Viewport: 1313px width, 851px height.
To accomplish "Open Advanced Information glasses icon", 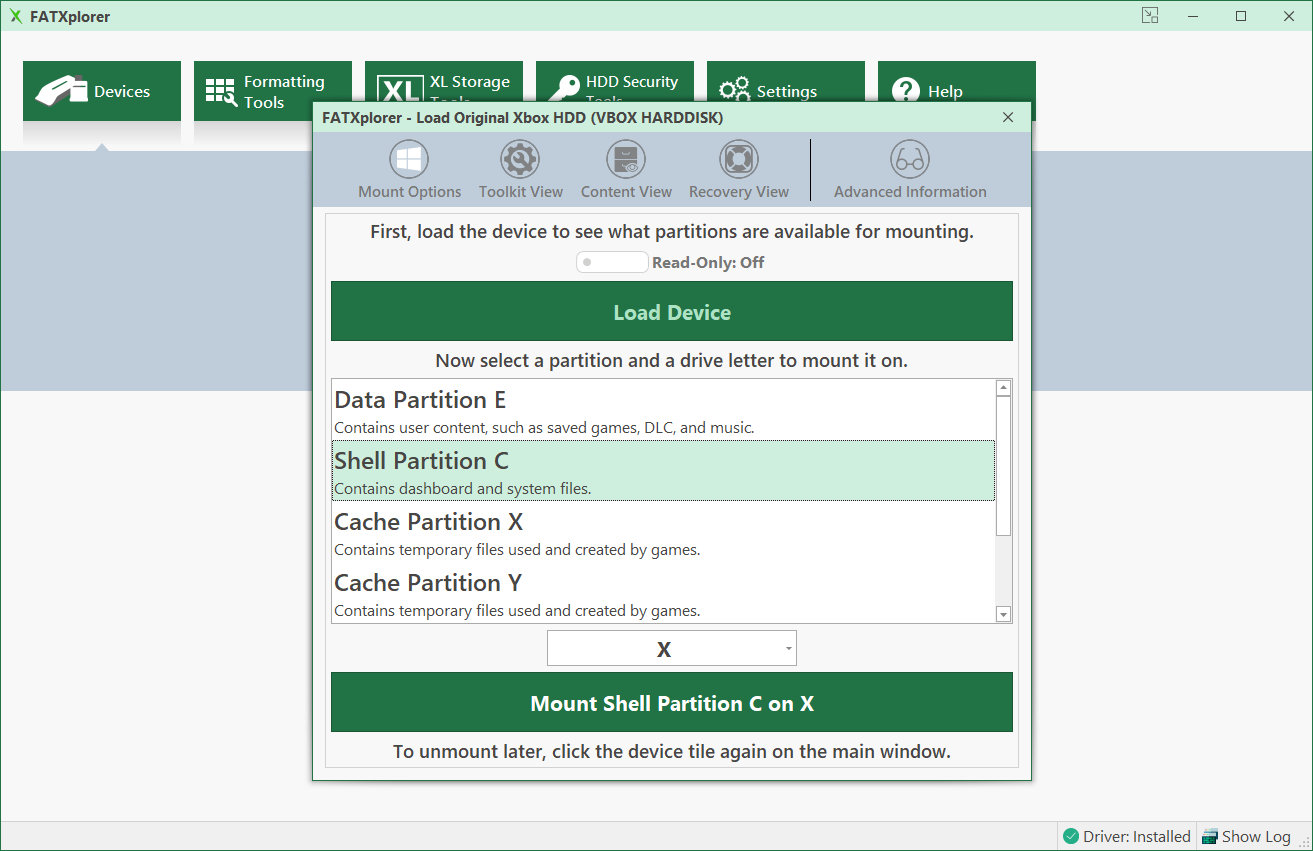I will click(910, 159).
